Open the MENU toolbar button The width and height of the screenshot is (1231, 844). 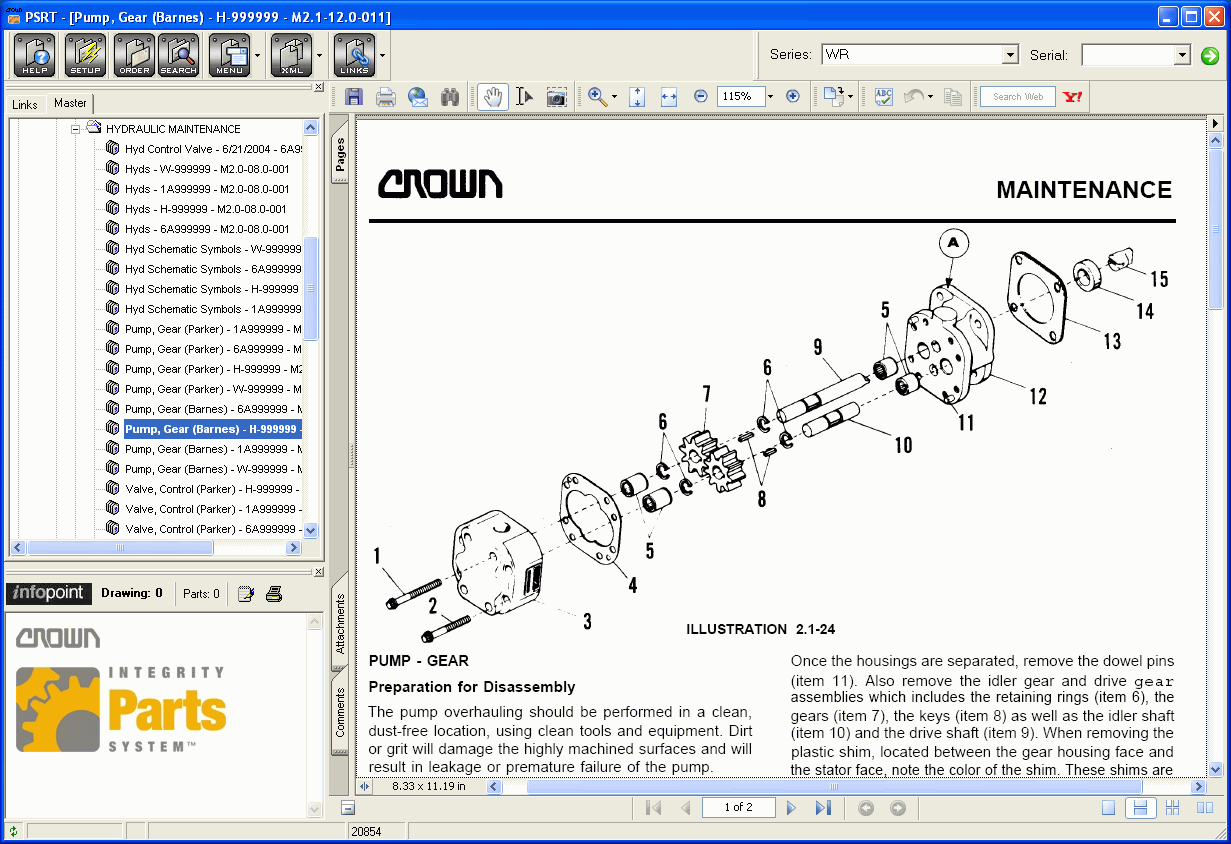(x=230, y=55)
